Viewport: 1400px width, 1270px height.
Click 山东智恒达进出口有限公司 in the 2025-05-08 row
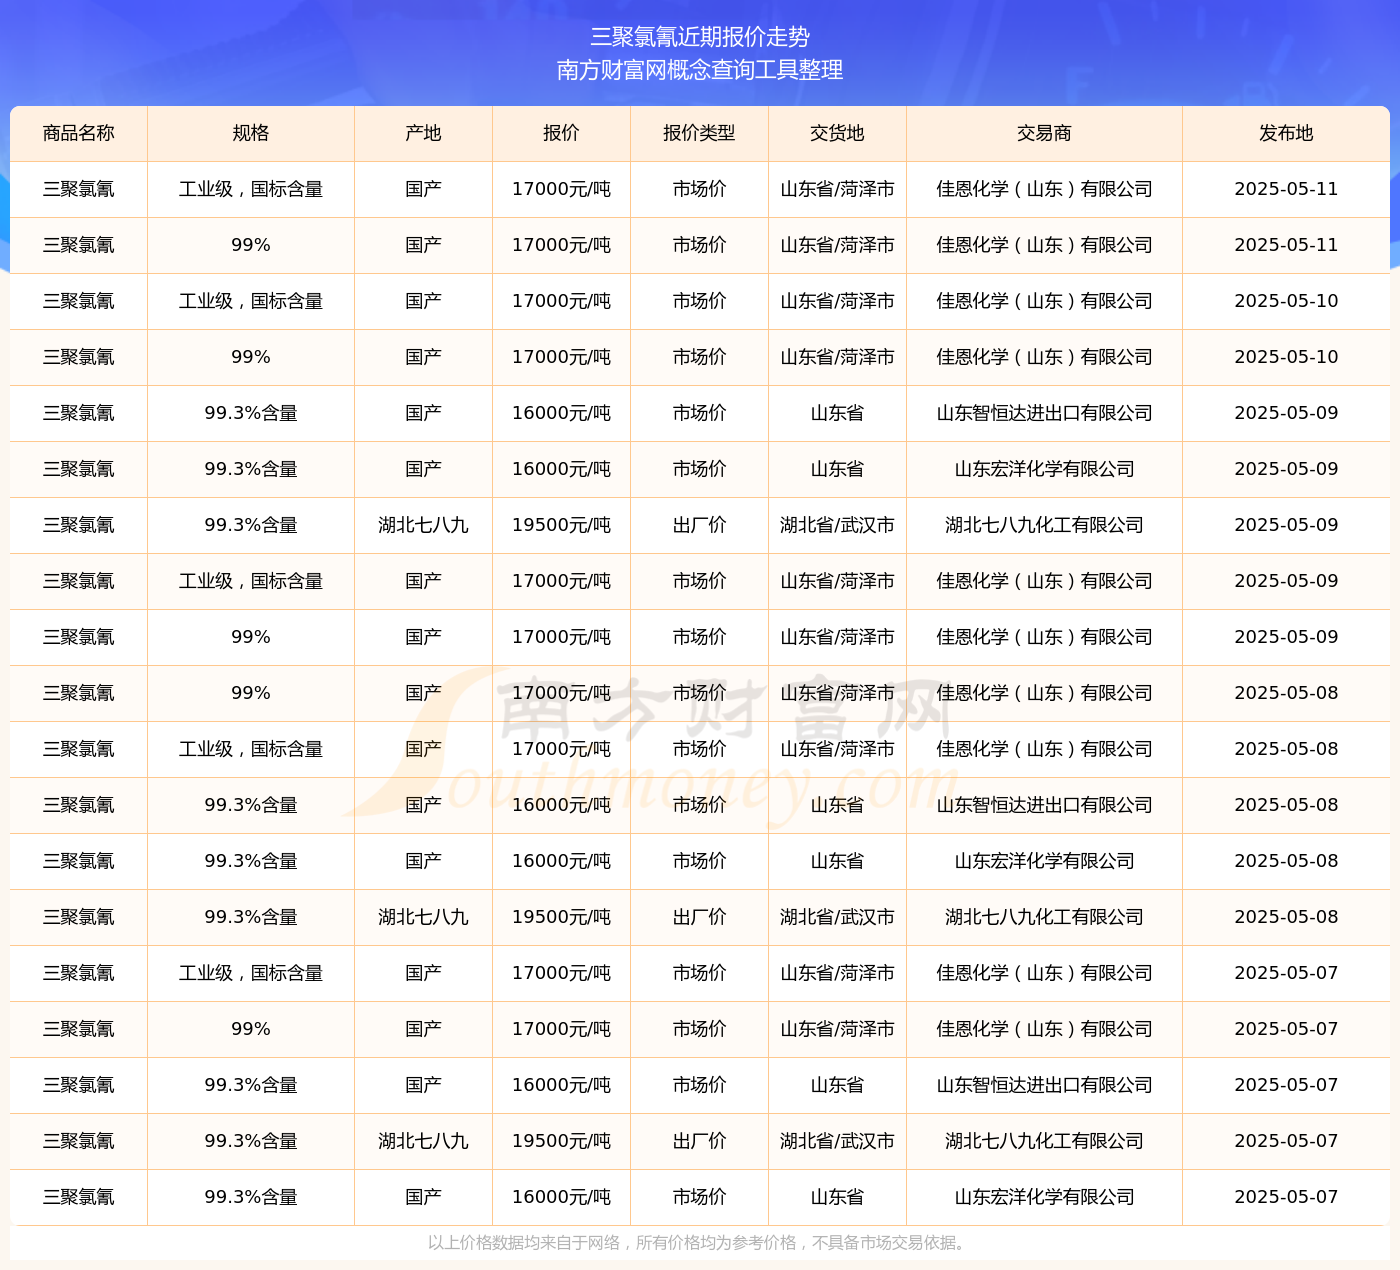1044,805
